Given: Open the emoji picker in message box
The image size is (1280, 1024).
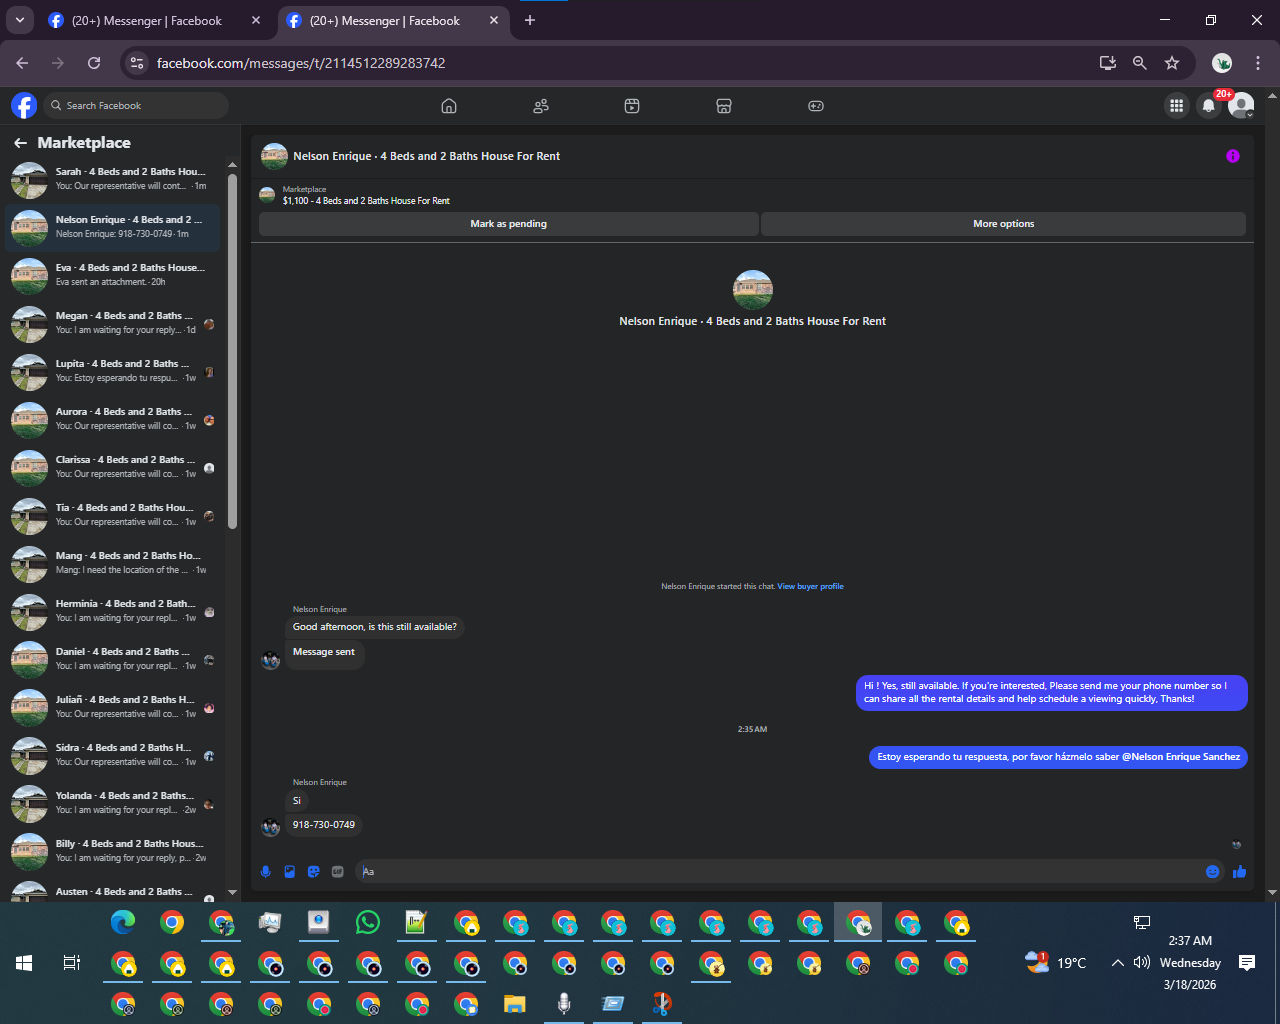Looking at the screenshot, I should pyautogui.click(x=1213, y=872).
